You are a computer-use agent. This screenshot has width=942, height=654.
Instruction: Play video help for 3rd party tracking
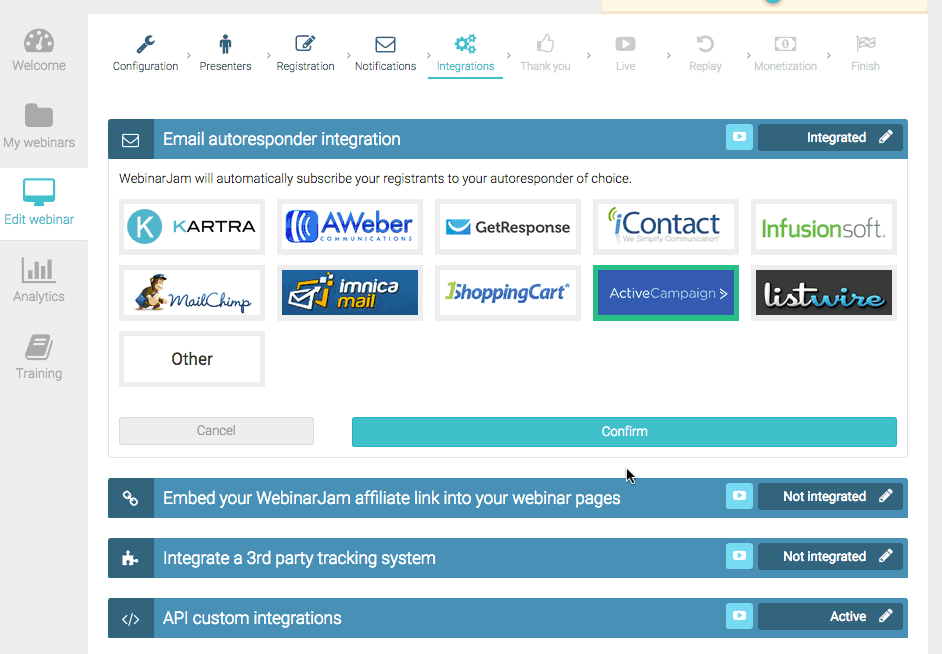(739, 557)
